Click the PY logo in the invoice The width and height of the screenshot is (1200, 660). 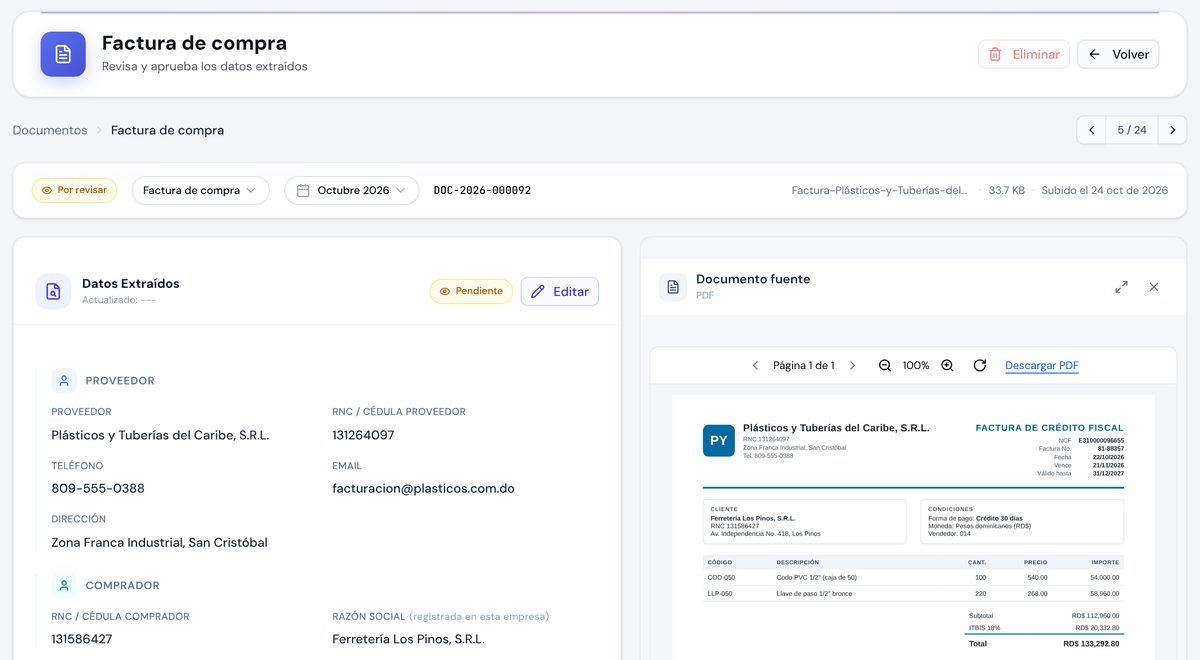tap(719, 441)
